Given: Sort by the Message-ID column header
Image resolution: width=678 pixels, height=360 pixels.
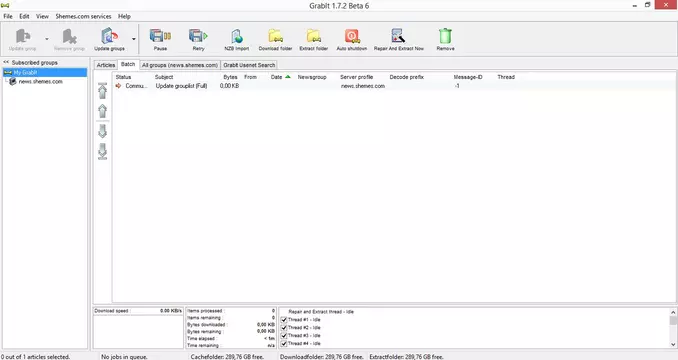Looking at the screenshot, I should click(468, 77).
